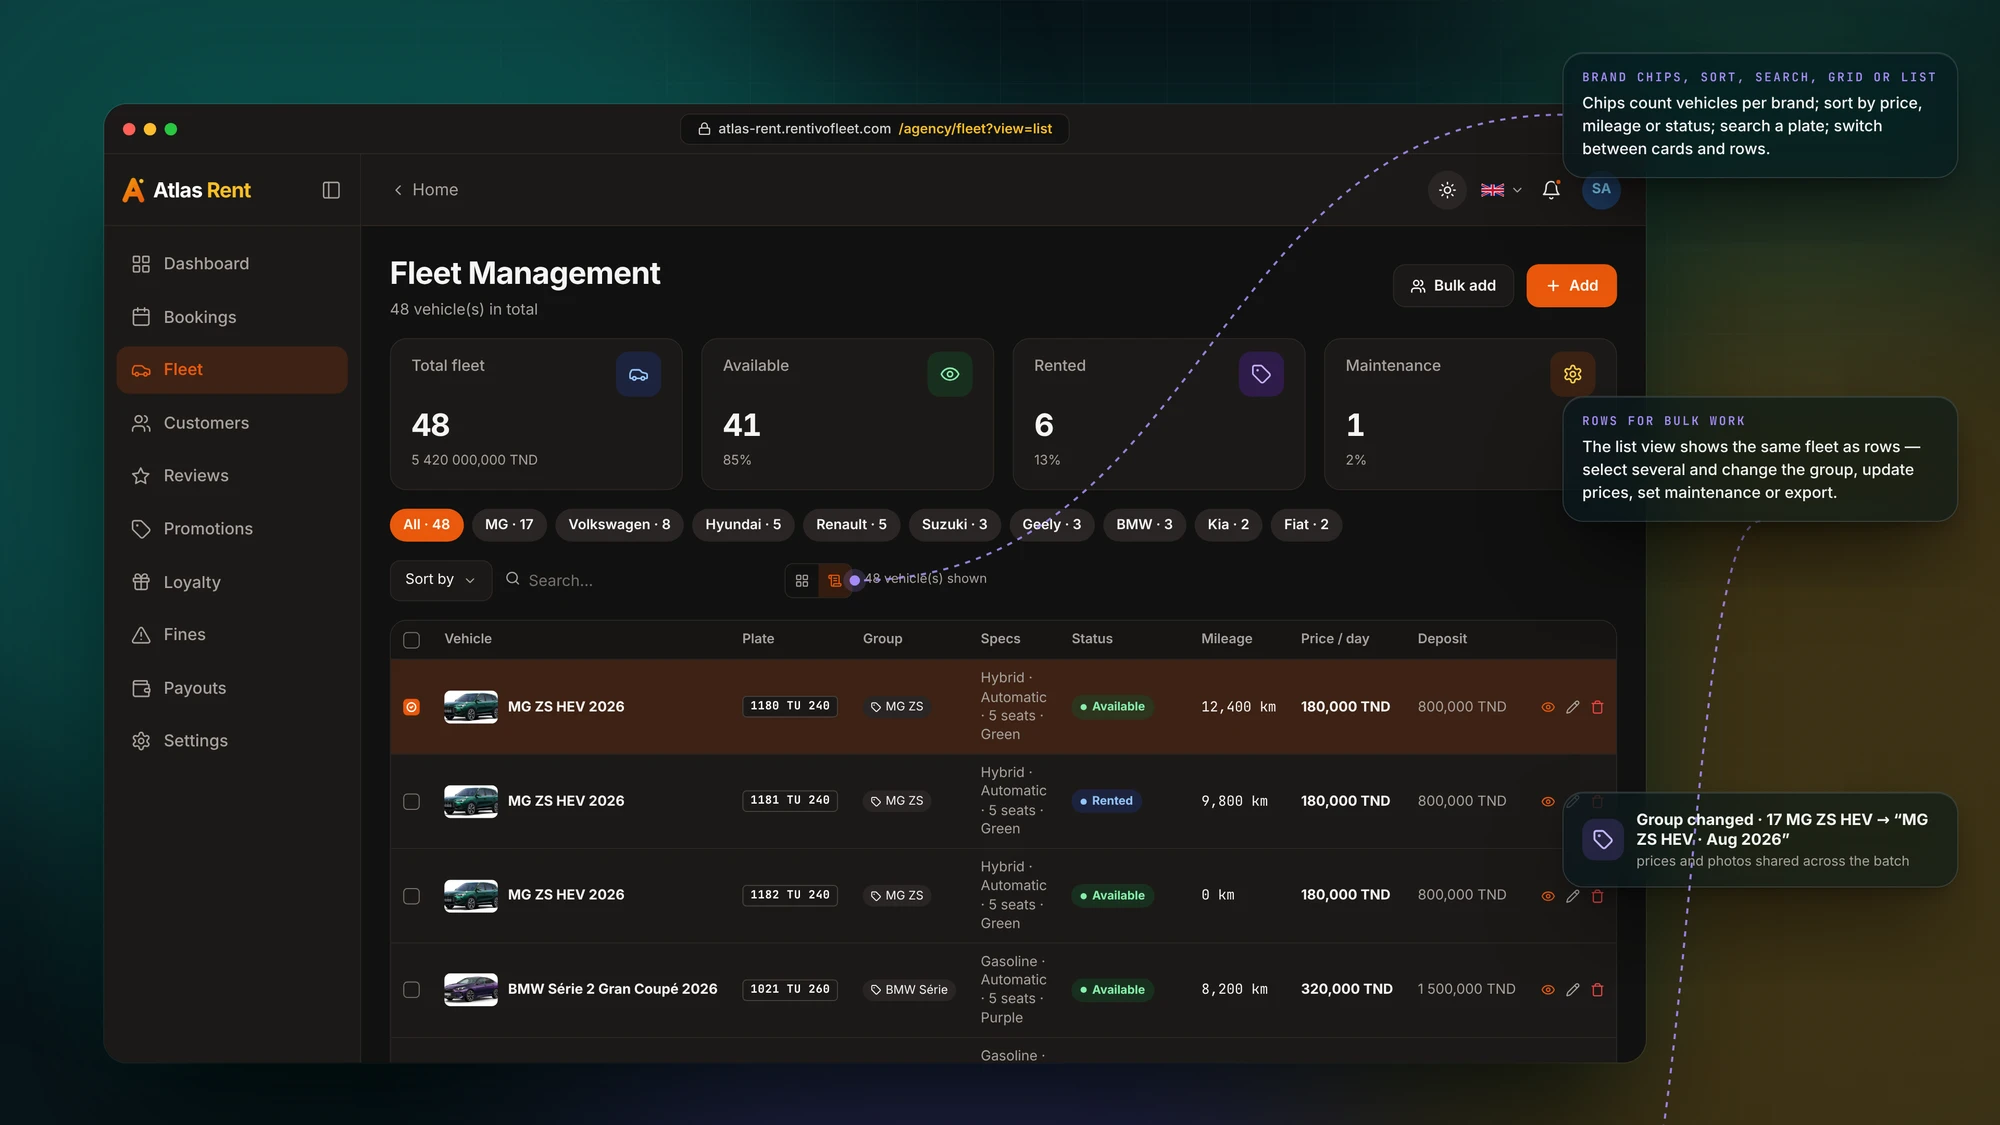
Task: Open Fines in sidebar
Action: pyautogui.click(x=232, y=635)
